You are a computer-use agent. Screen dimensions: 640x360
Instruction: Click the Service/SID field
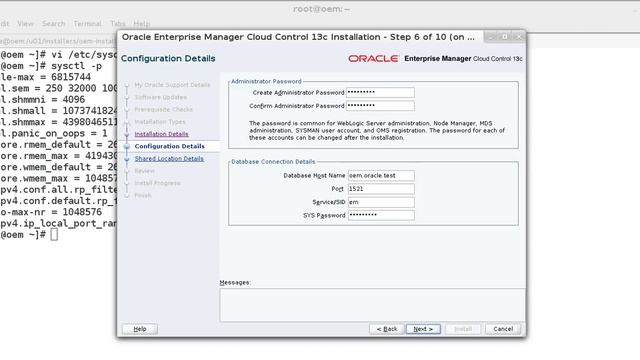381,202
